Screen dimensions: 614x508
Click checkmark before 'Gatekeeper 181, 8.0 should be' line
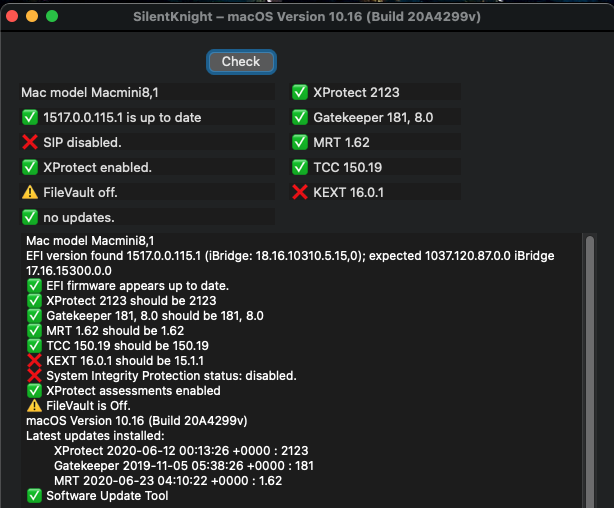click(x=34, y=316)
